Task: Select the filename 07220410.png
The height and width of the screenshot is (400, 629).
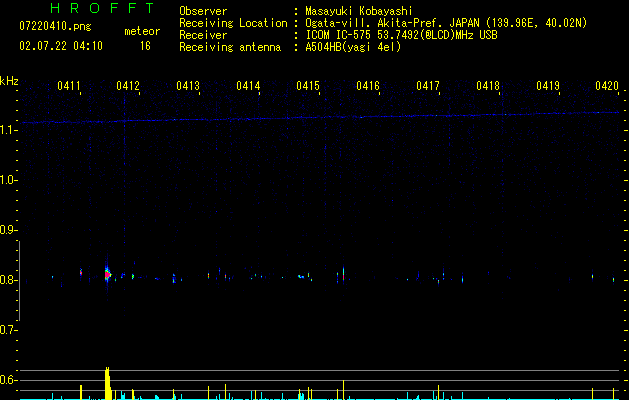Action: pyautogui.click(x=55, y=27)
